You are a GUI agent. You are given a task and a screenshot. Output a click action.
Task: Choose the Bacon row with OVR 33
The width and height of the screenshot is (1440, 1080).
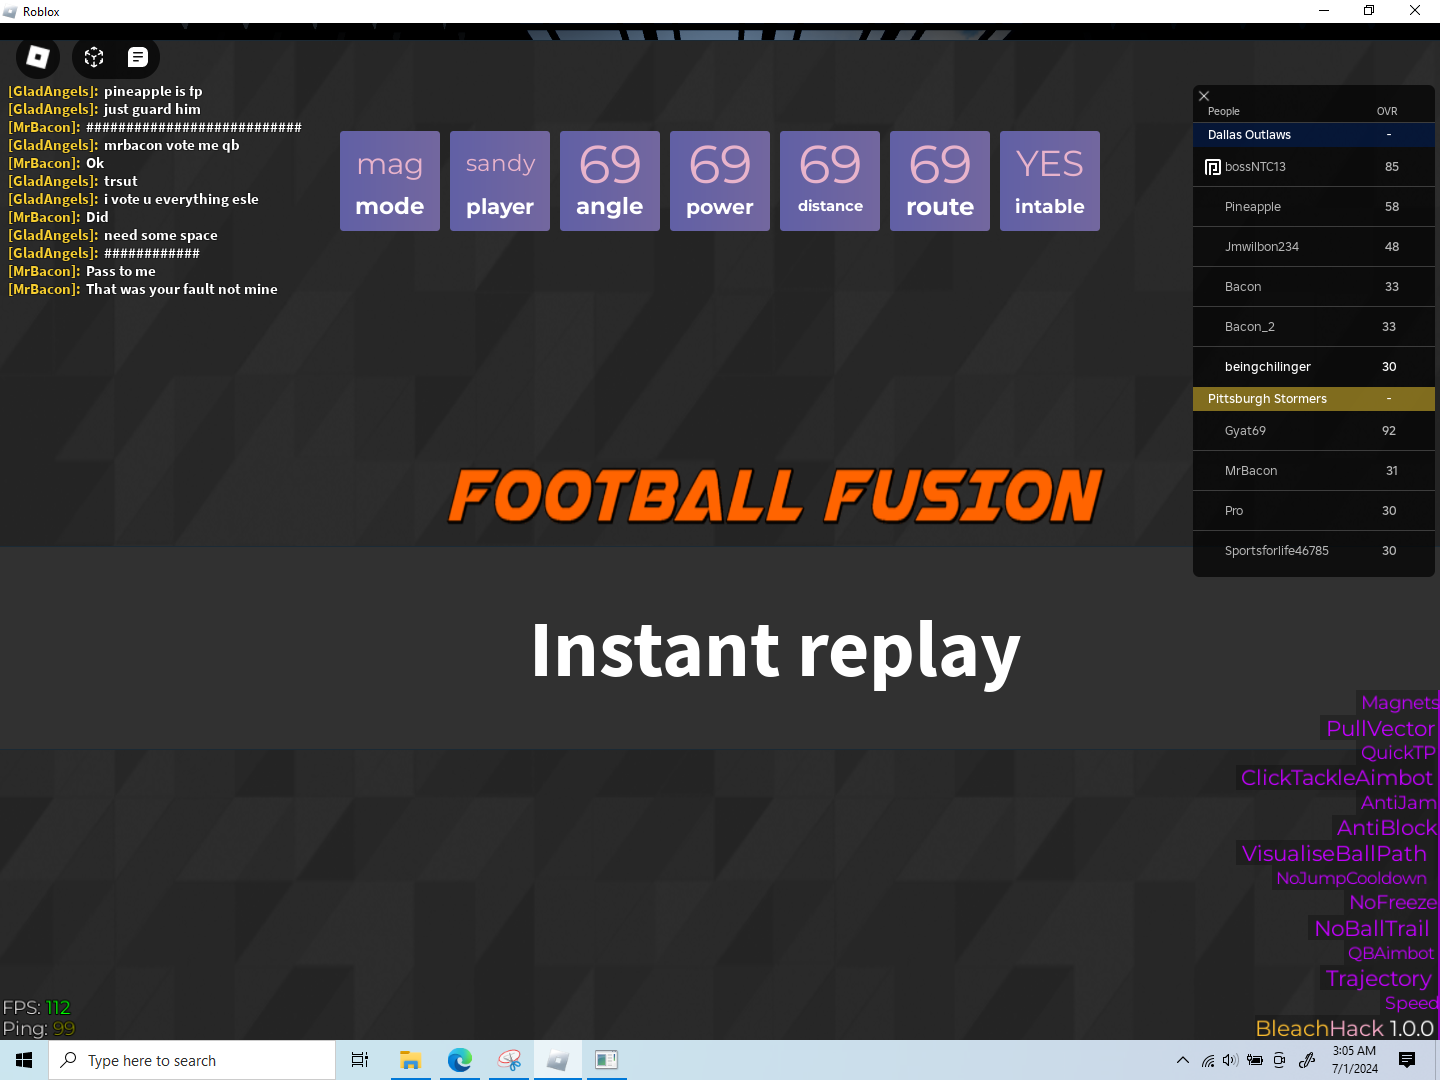point(1314,287)
